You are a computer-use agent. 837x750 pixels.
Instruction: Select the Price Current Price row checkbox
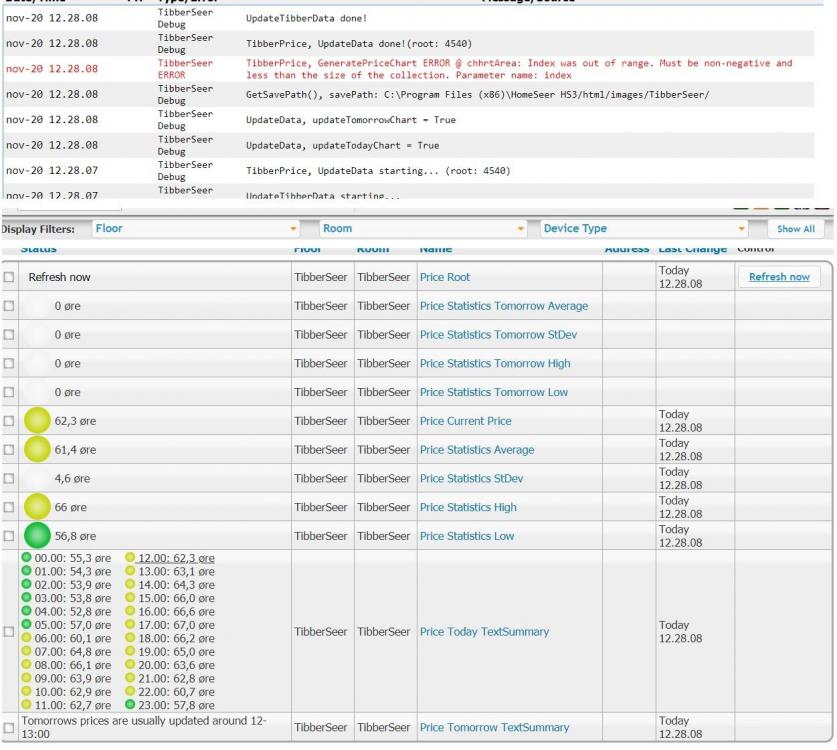9,421
